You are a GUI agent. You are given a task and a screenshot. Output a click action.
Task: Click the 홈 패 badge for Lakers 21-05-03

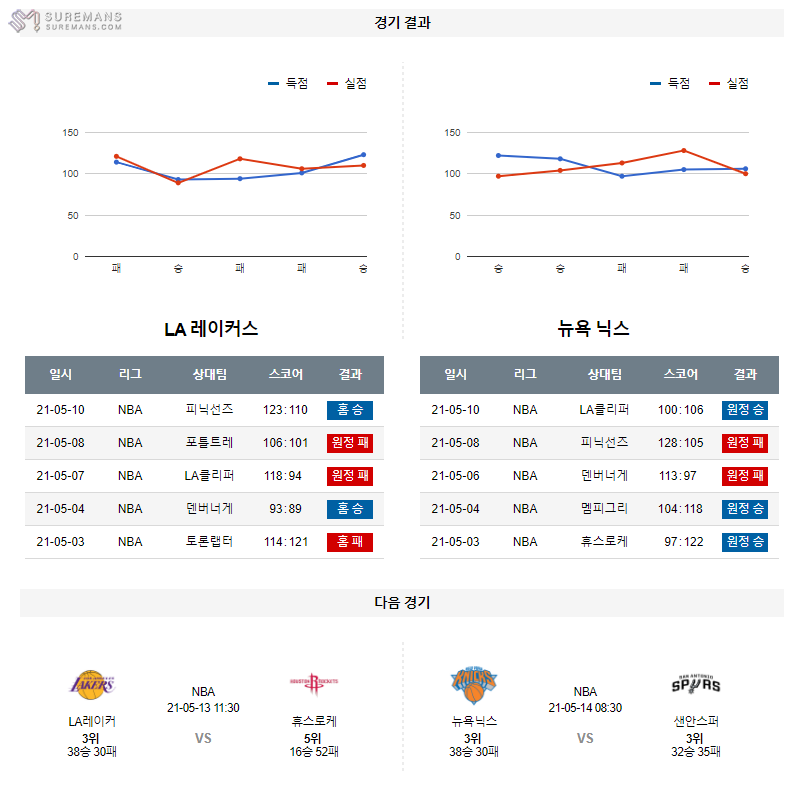pyautogui.click(x=349, y=542)
